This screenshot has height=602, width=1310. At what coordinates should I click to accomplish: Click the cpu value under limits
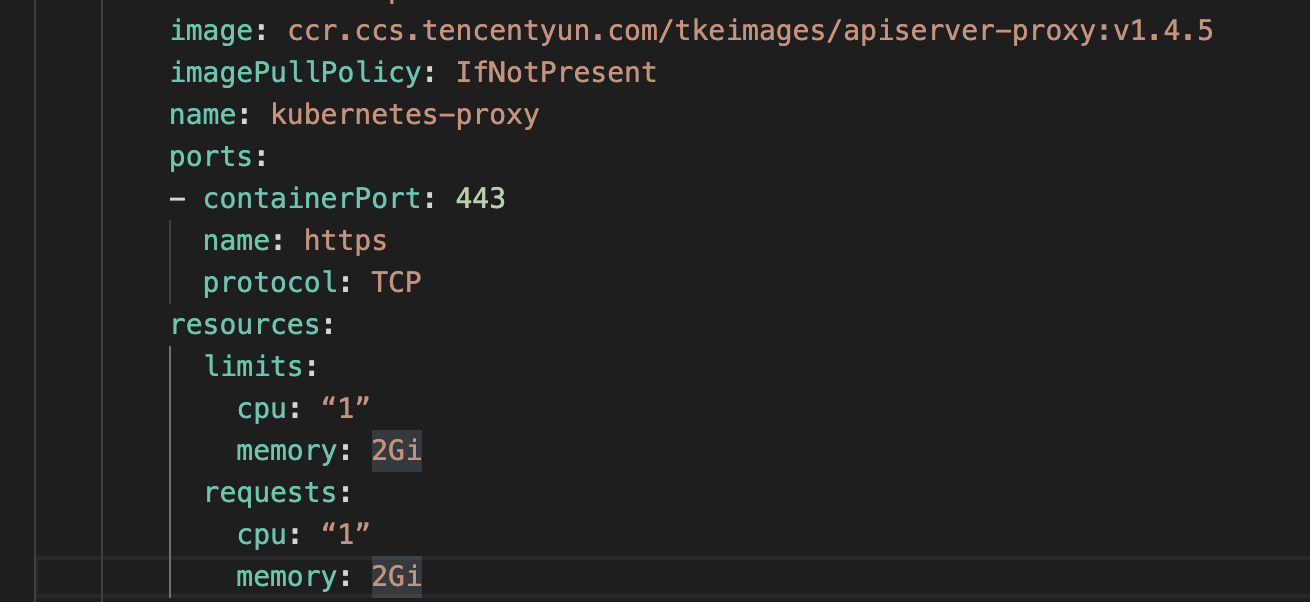click(x=345, y=409)
